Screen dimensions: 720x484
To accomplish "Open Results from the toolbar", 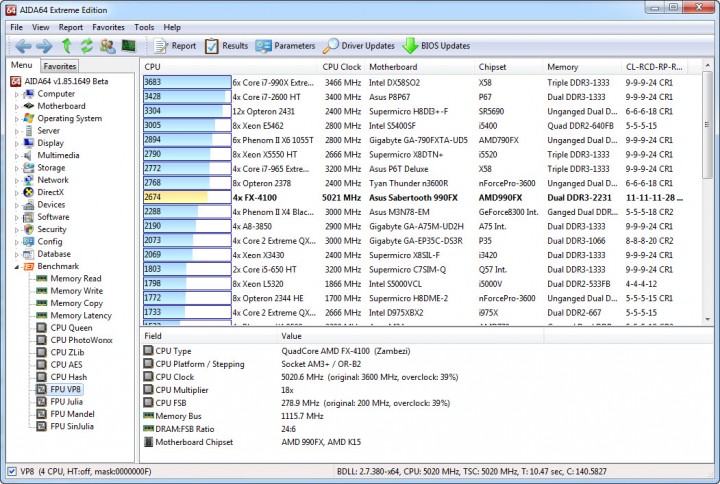I will (x=226, y=46).
